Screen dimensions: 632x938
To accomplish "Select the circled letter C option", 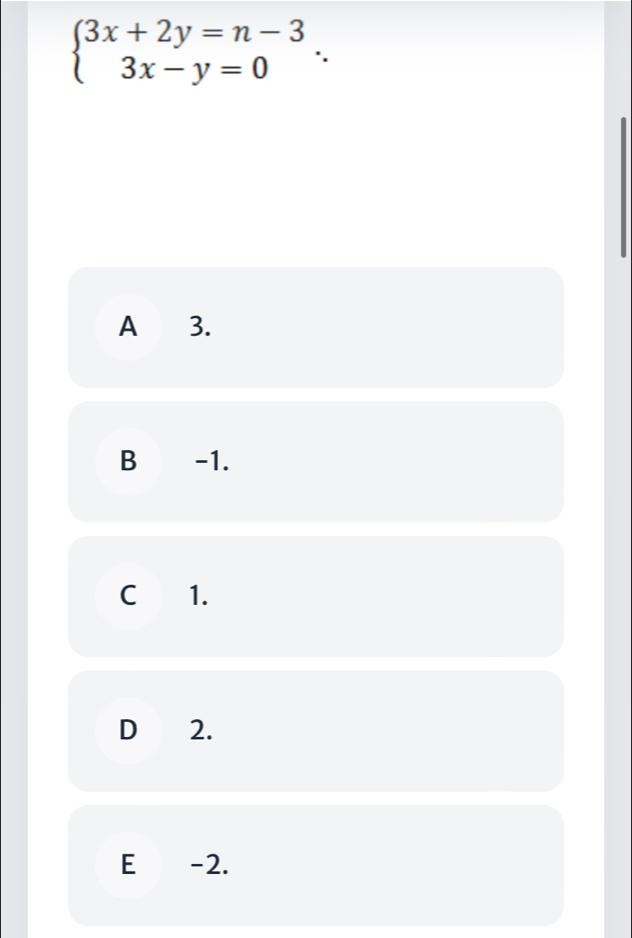I will click(128, 596).
